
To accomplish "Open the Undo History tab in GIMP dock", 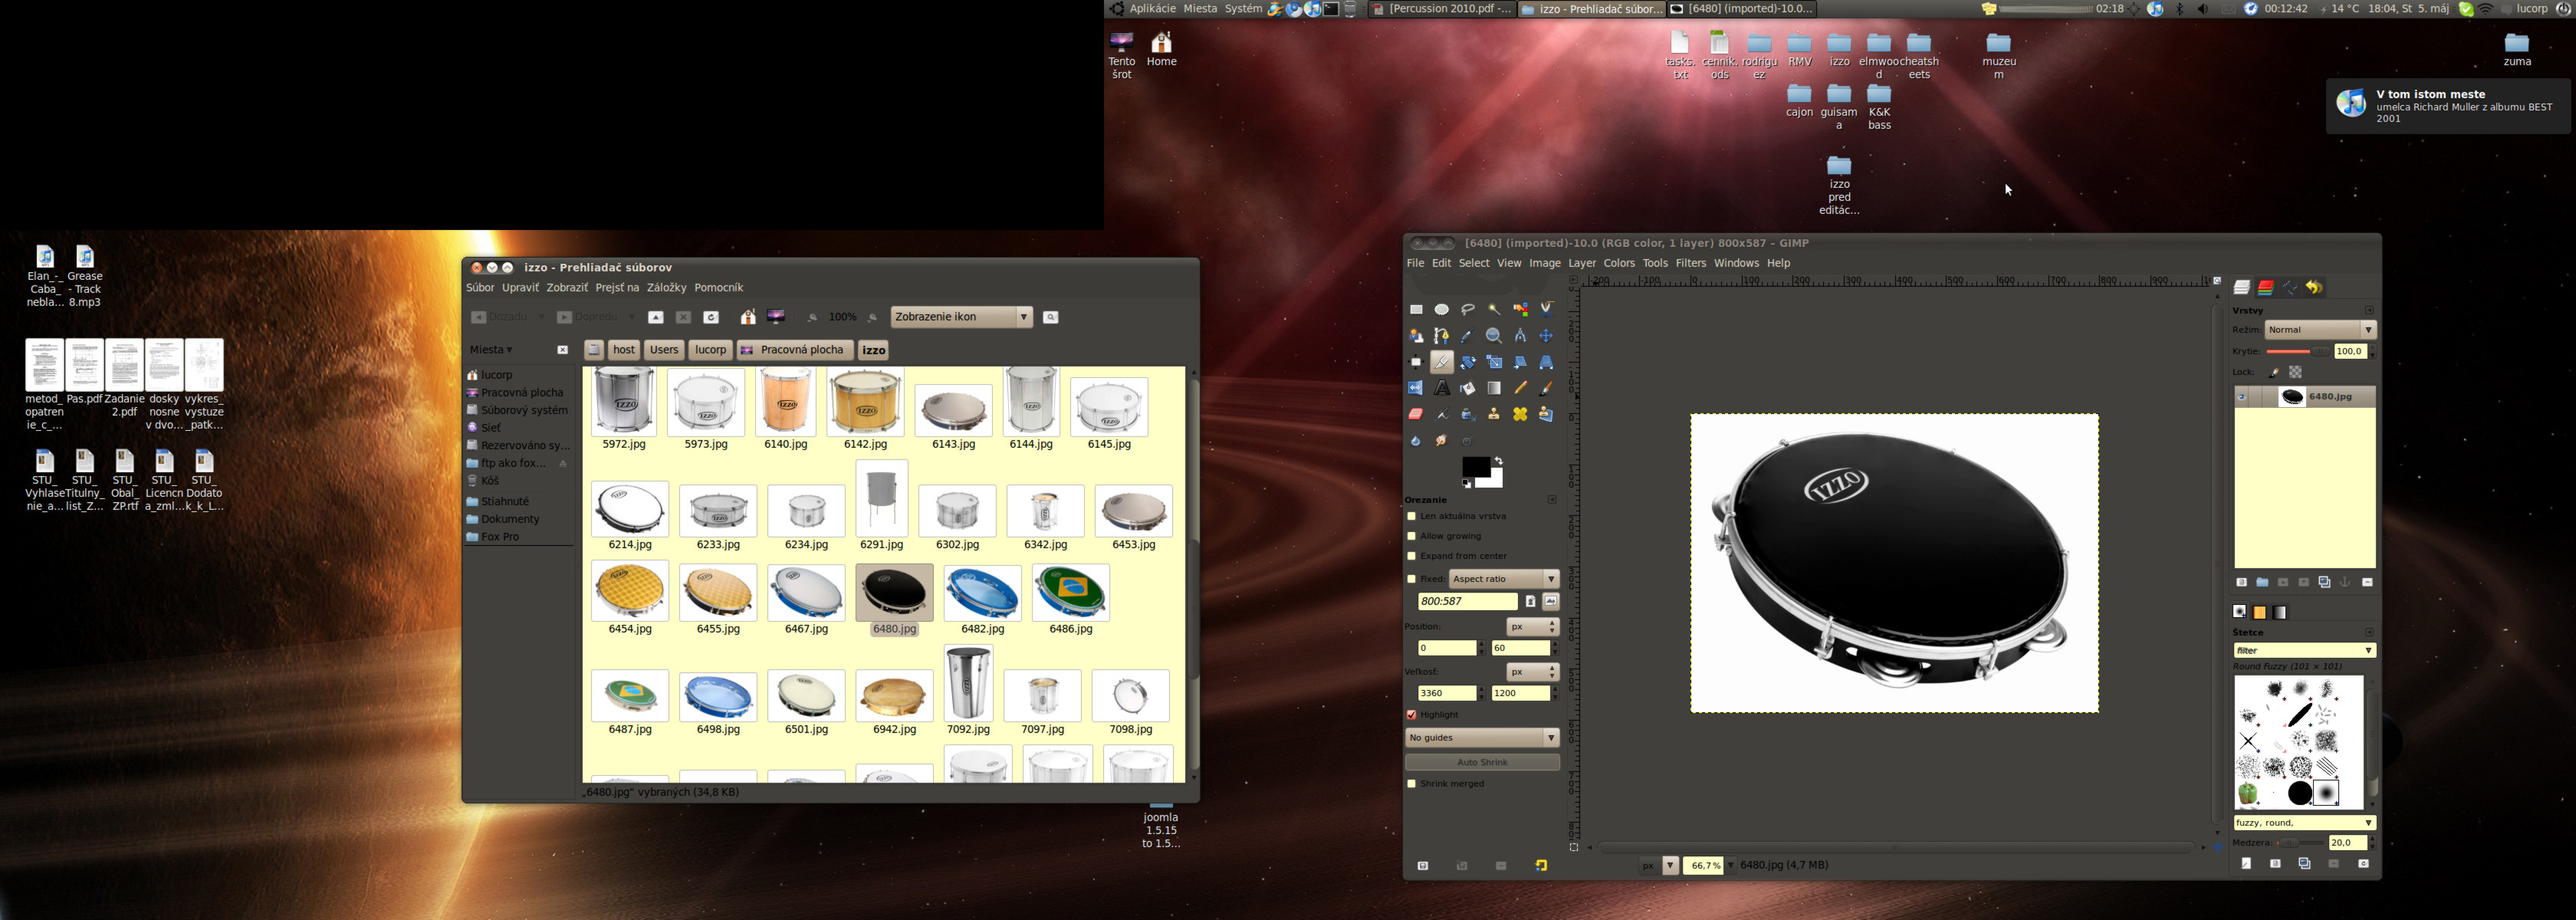I will click(x=2314, y=287).
